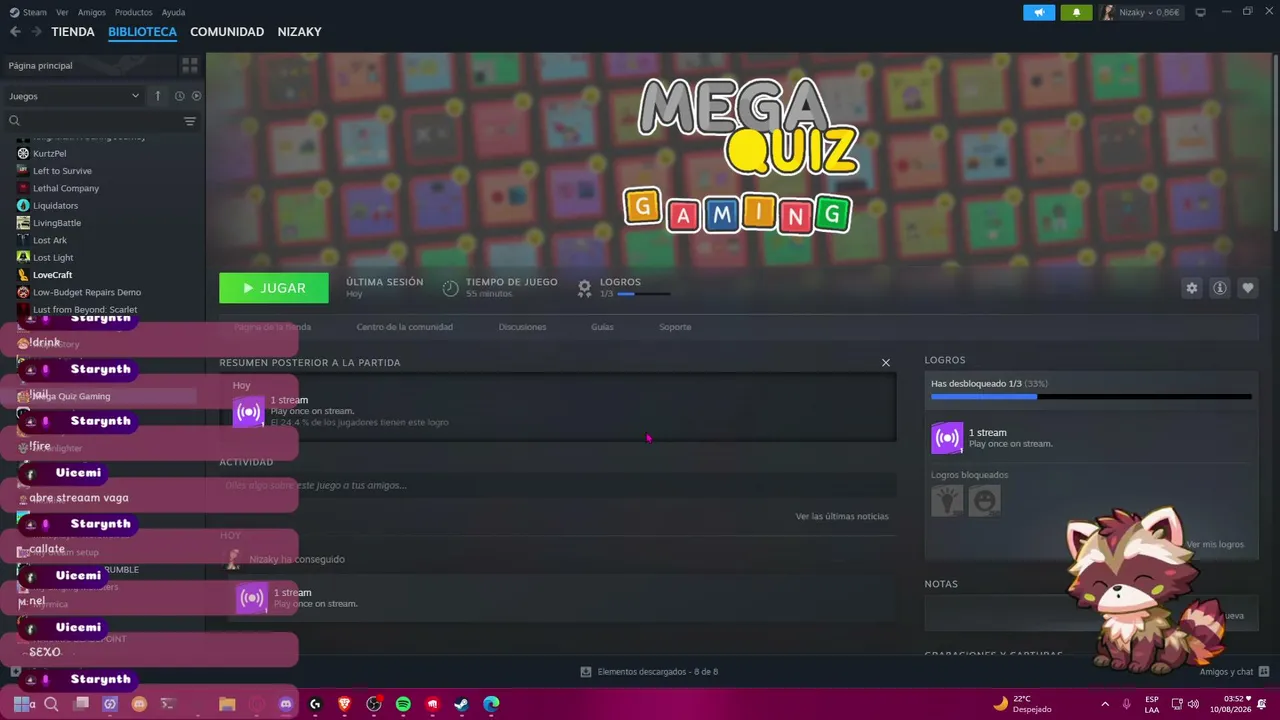
Task: Open OBS Studio from the taskbar
Action: (374, 704)
